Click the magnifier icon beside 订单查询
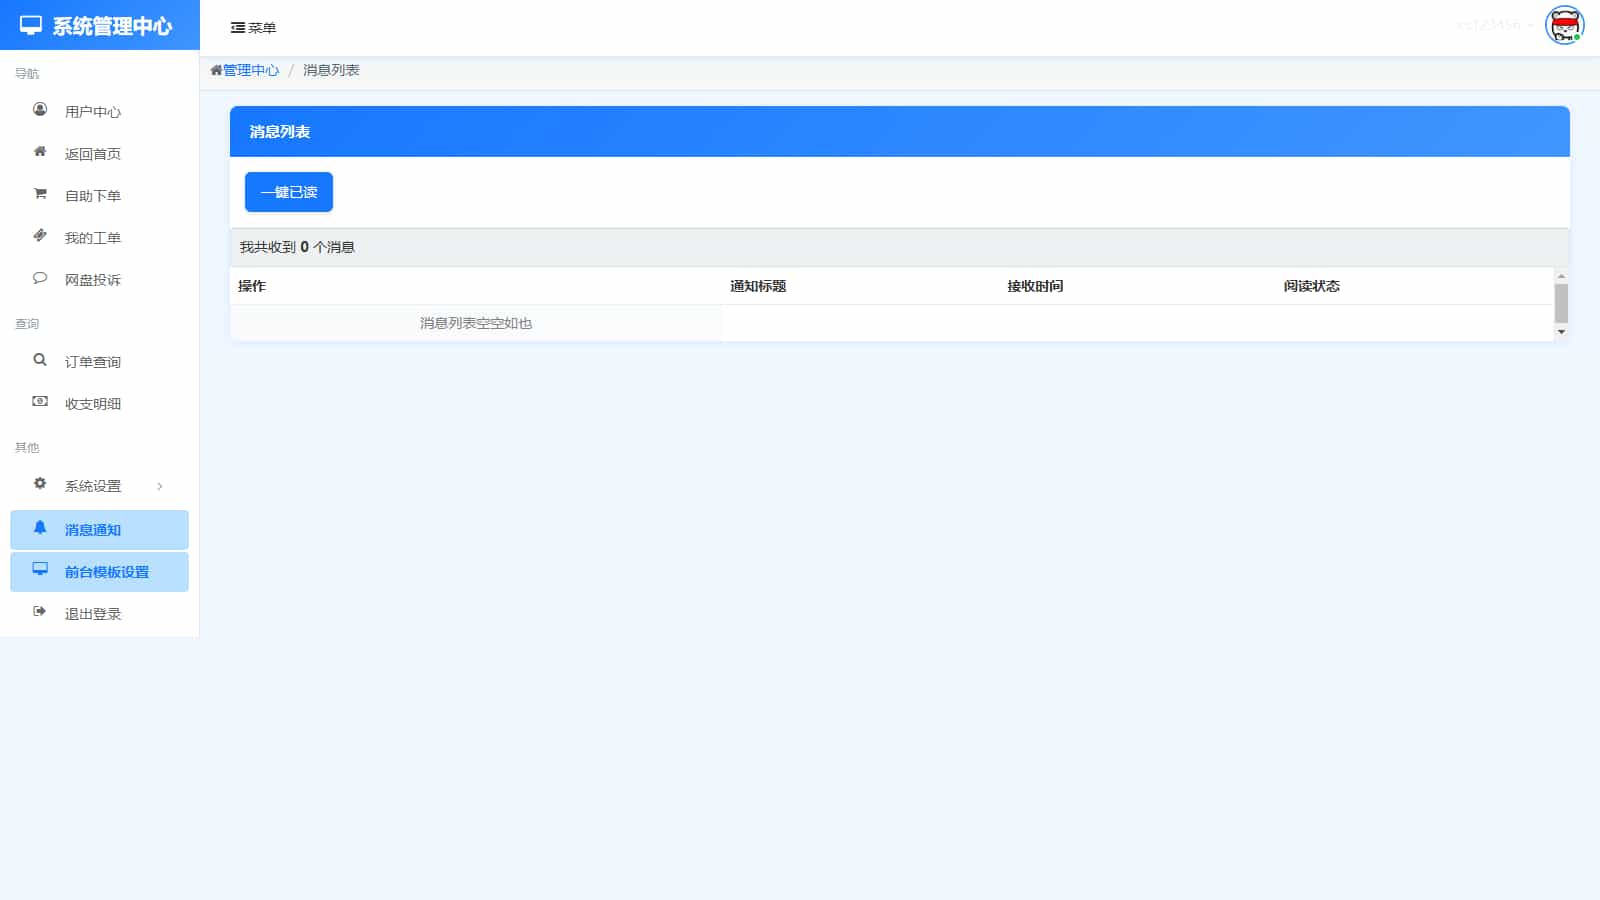 [x=40, y=360]
